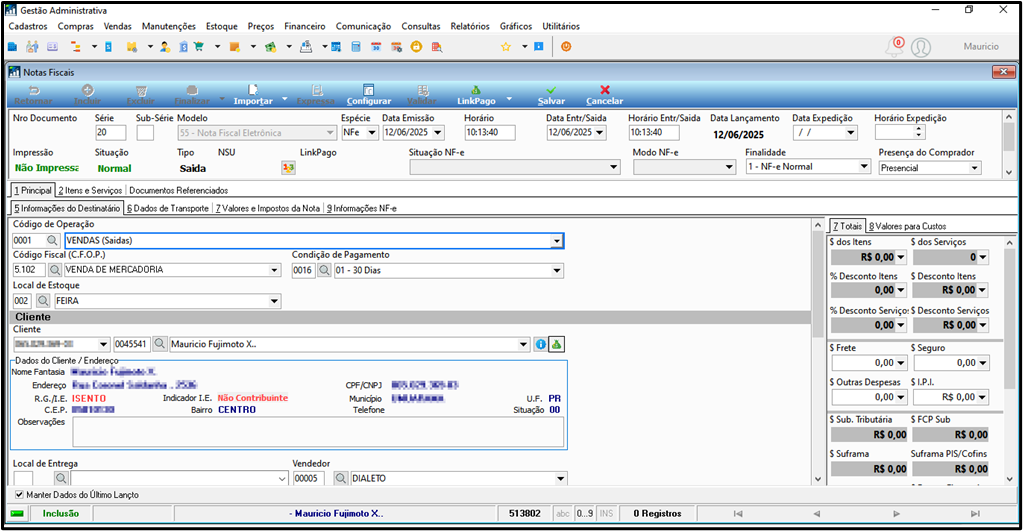Image resolution: width=1023 pixels, height=531 pixels.
Task: Click the yellow star favorites icon
Action: tap(506, 47)
